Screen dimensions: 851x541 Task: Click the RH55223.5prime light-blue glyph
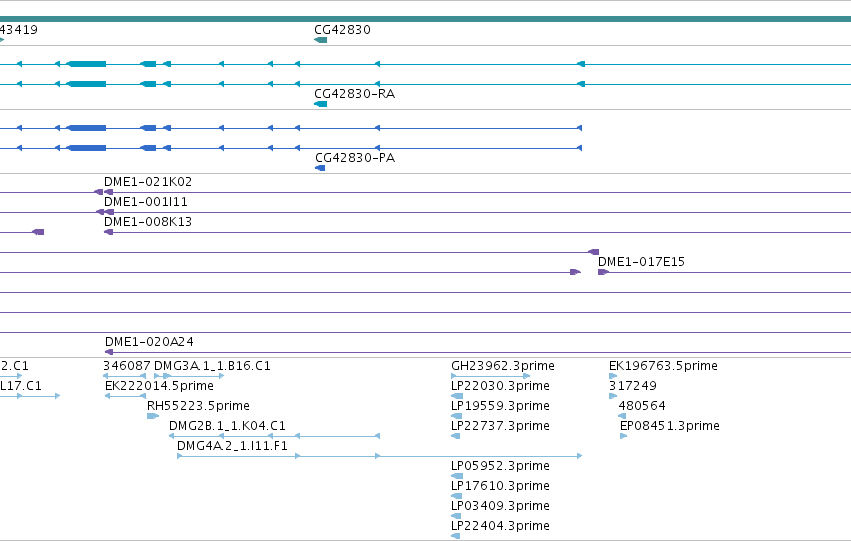point(153,416)
